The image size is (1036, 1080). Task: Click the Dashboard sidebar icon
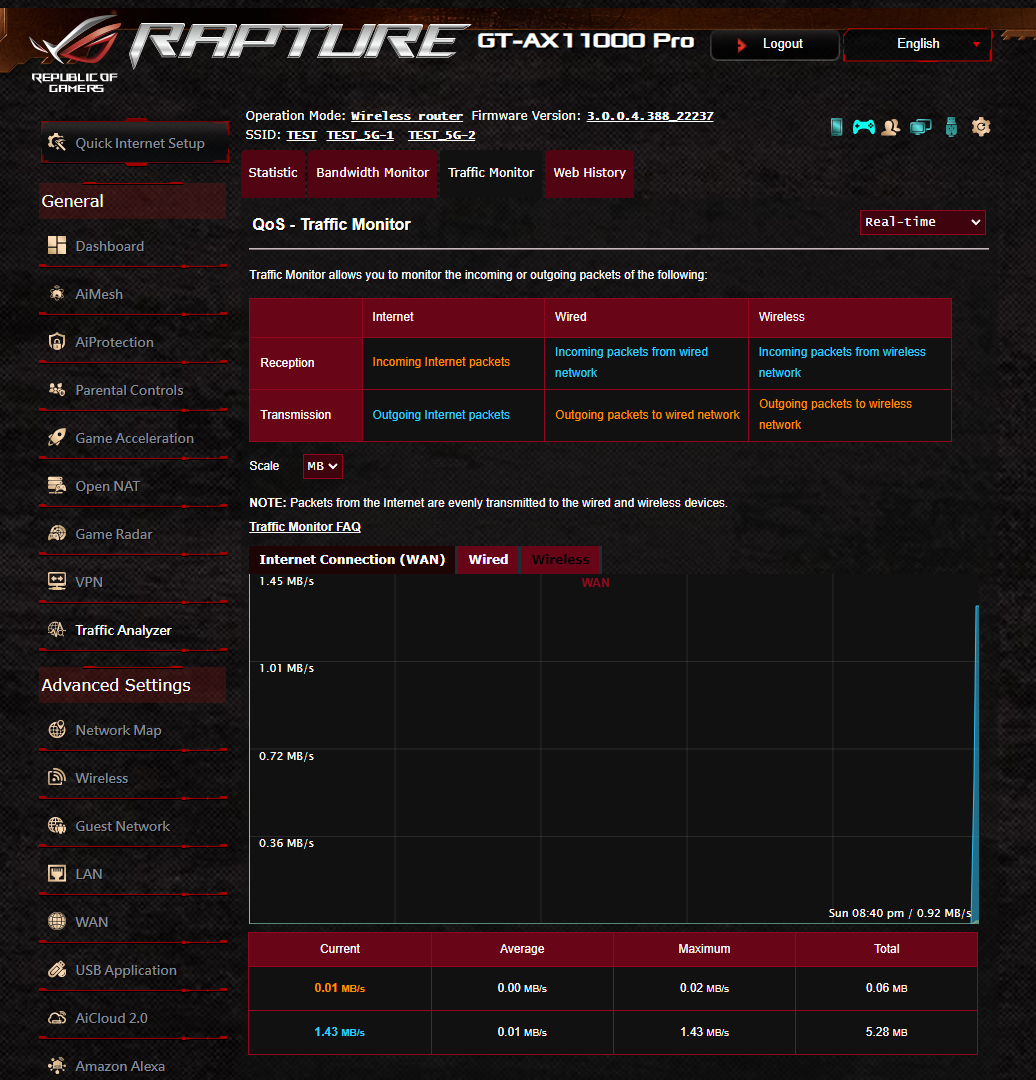coord(57,245)
